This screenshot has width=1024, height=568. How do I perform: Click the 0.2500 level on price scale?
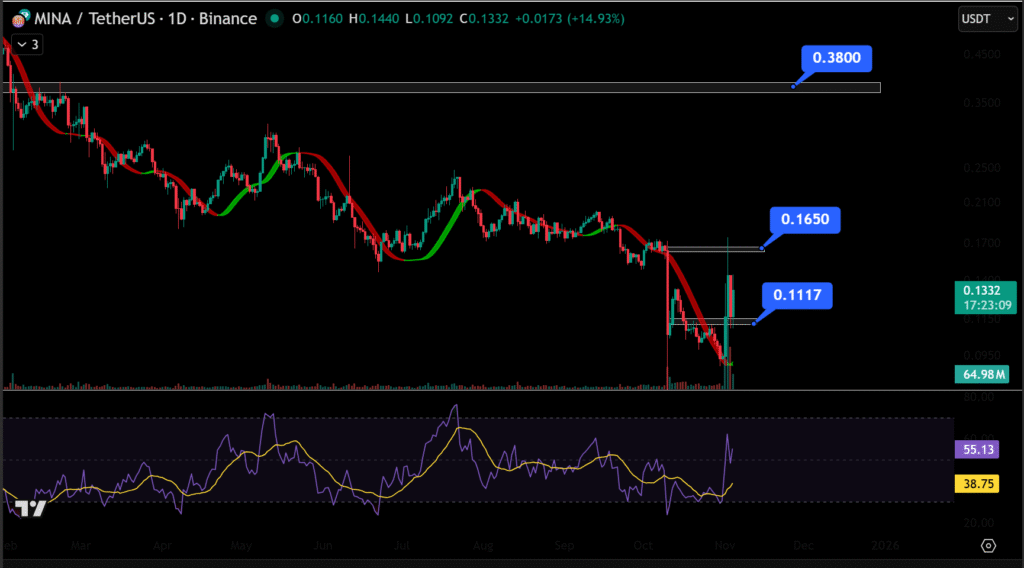pos(985,167)
